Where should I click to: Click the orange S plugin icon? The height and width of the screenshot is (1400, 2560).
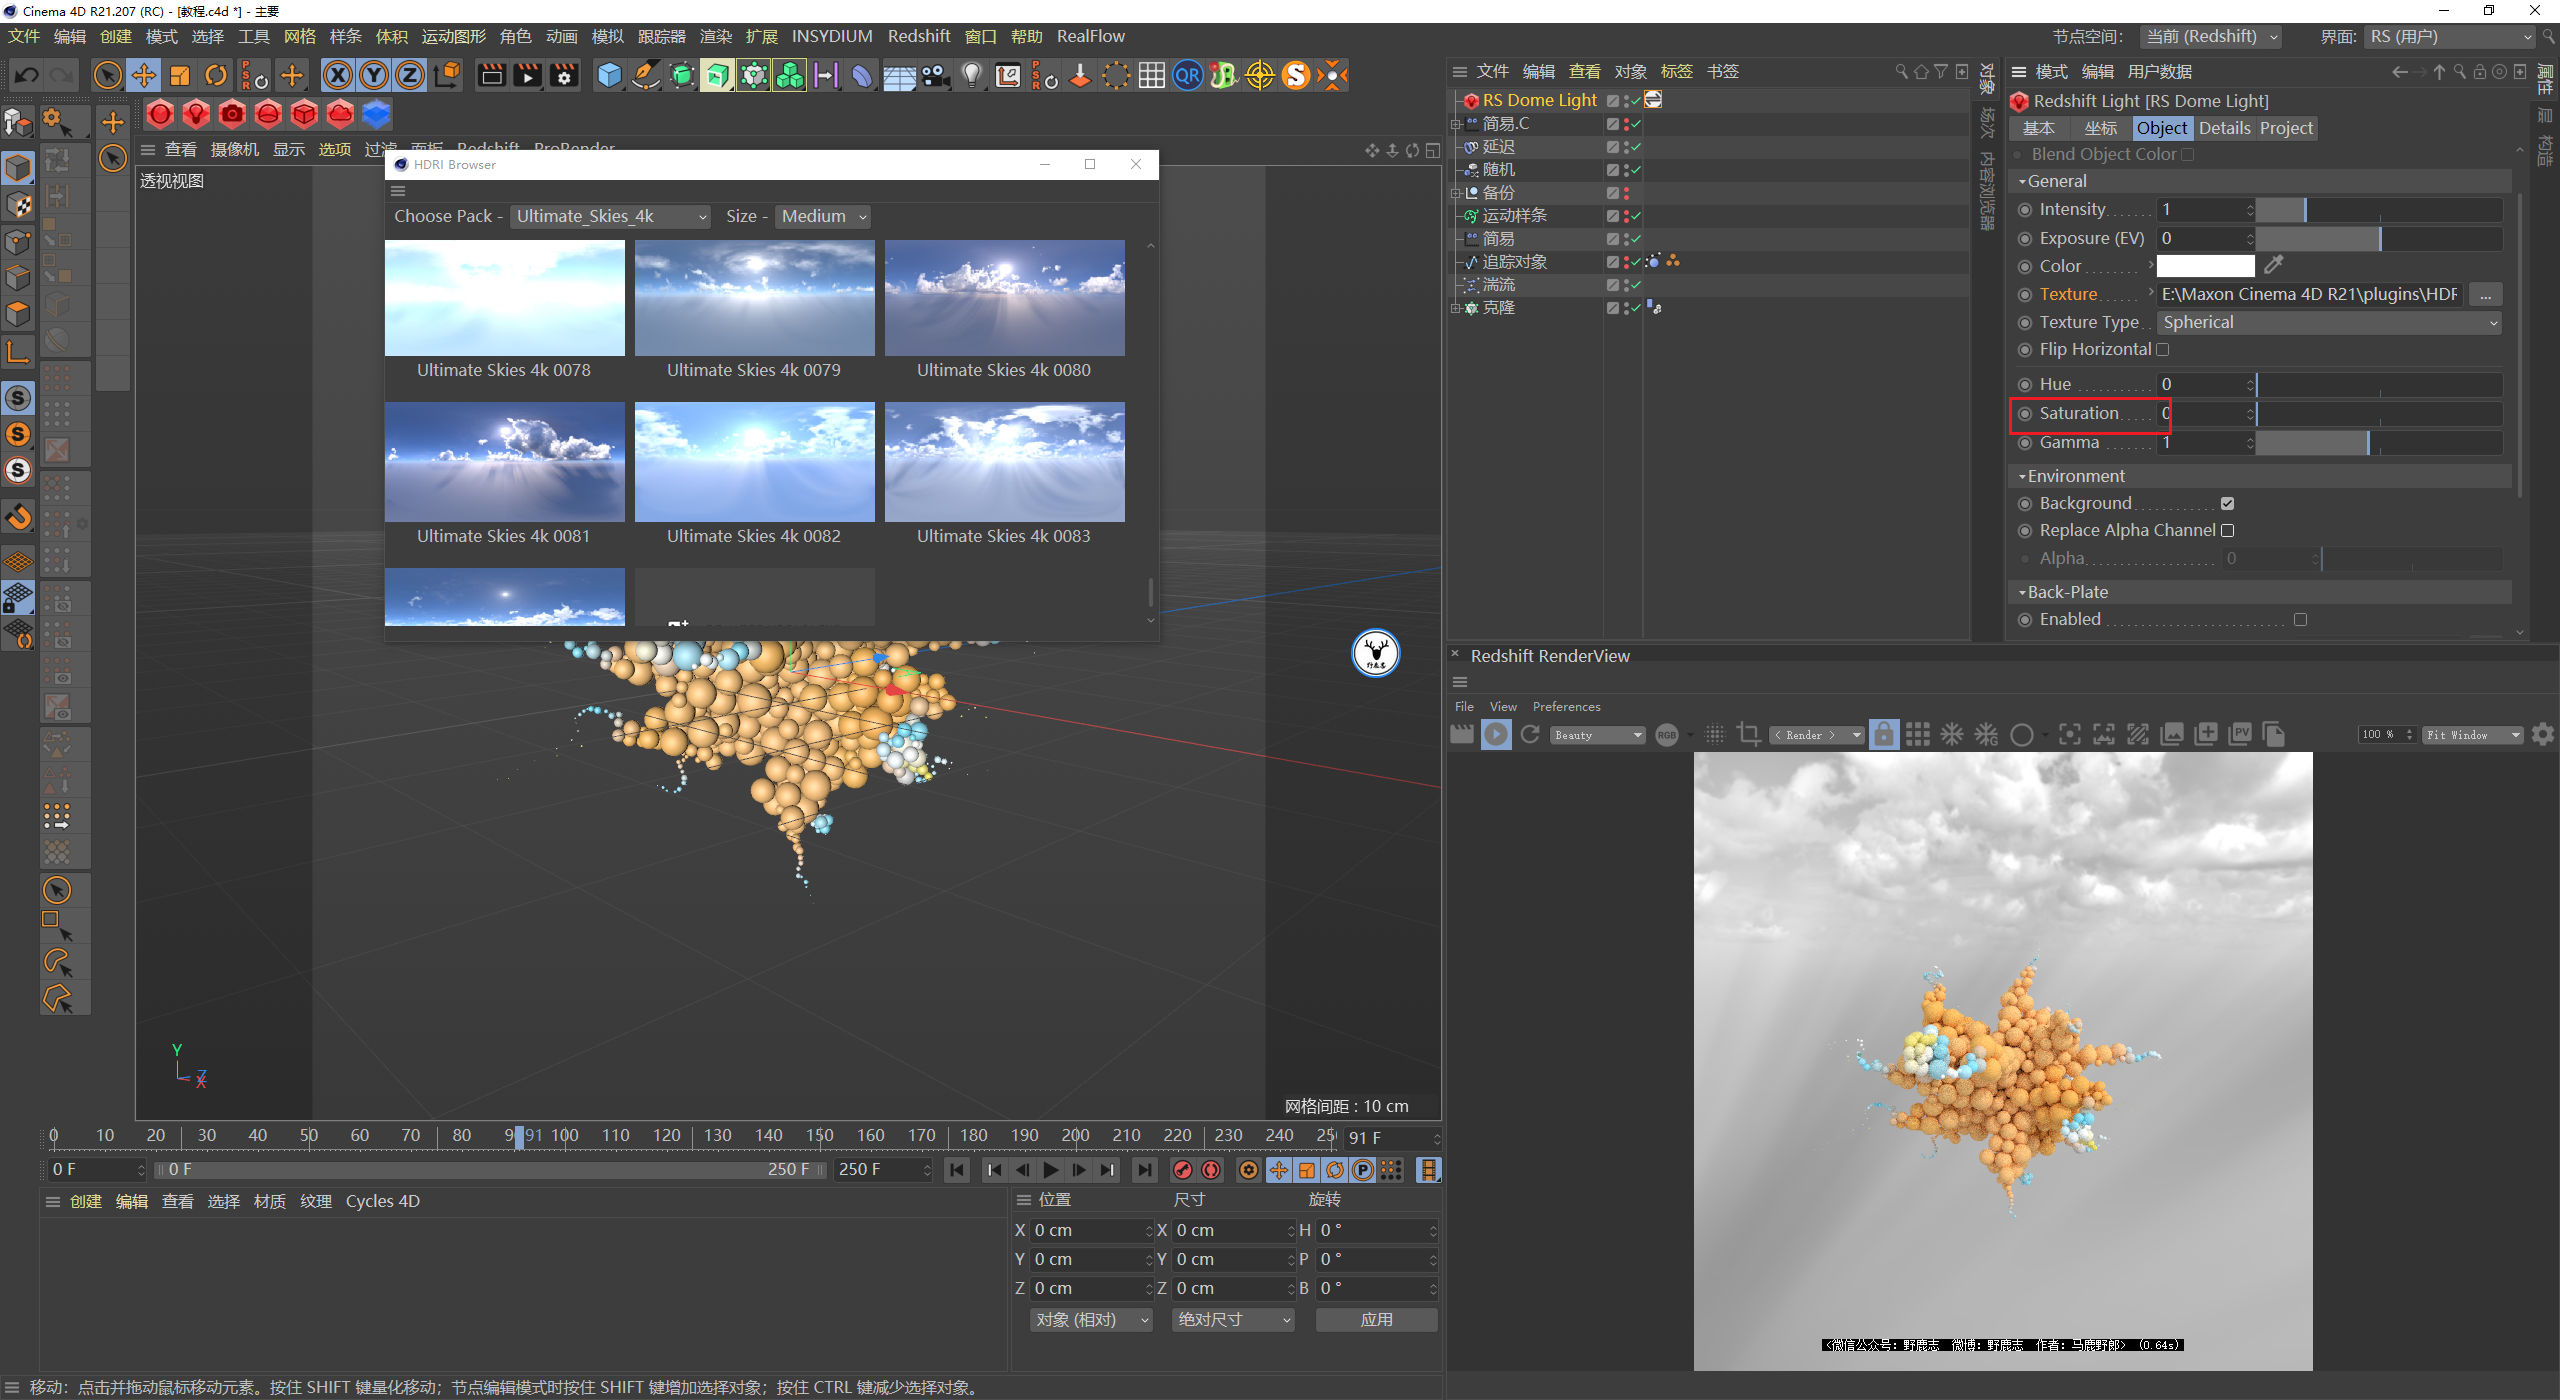(x=1296, y=75)
